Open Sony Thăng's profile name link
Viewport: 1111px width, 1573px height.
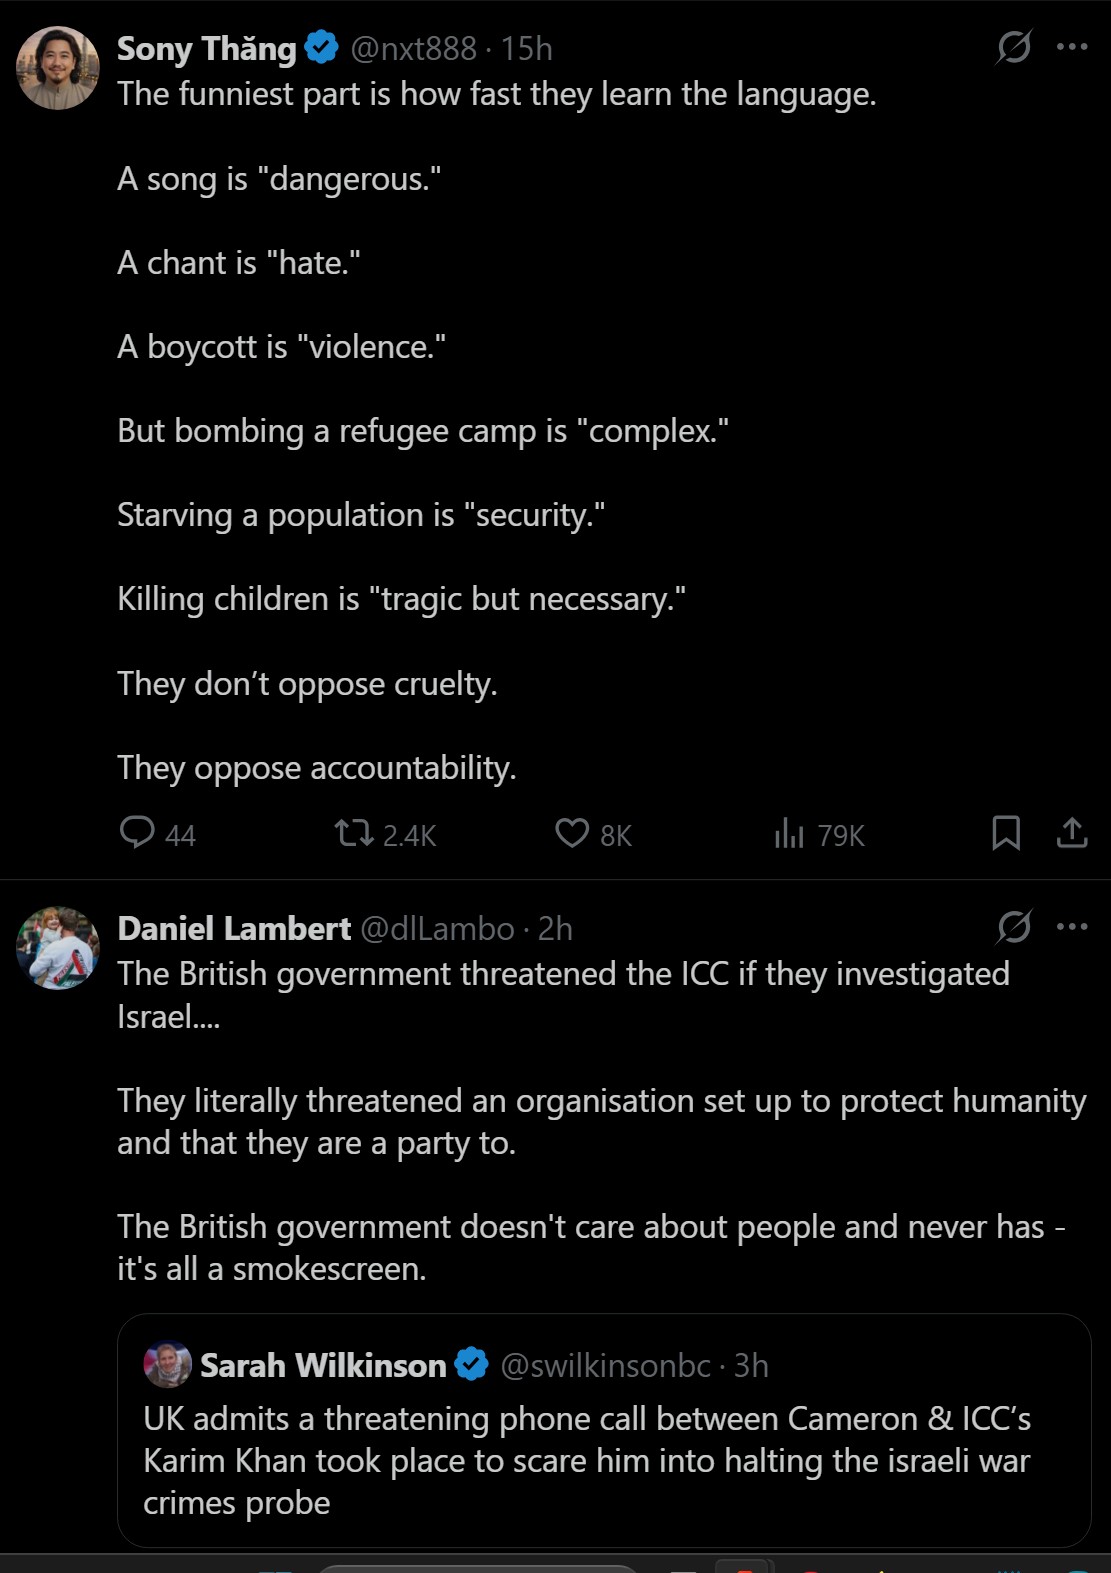pos(206,49)
